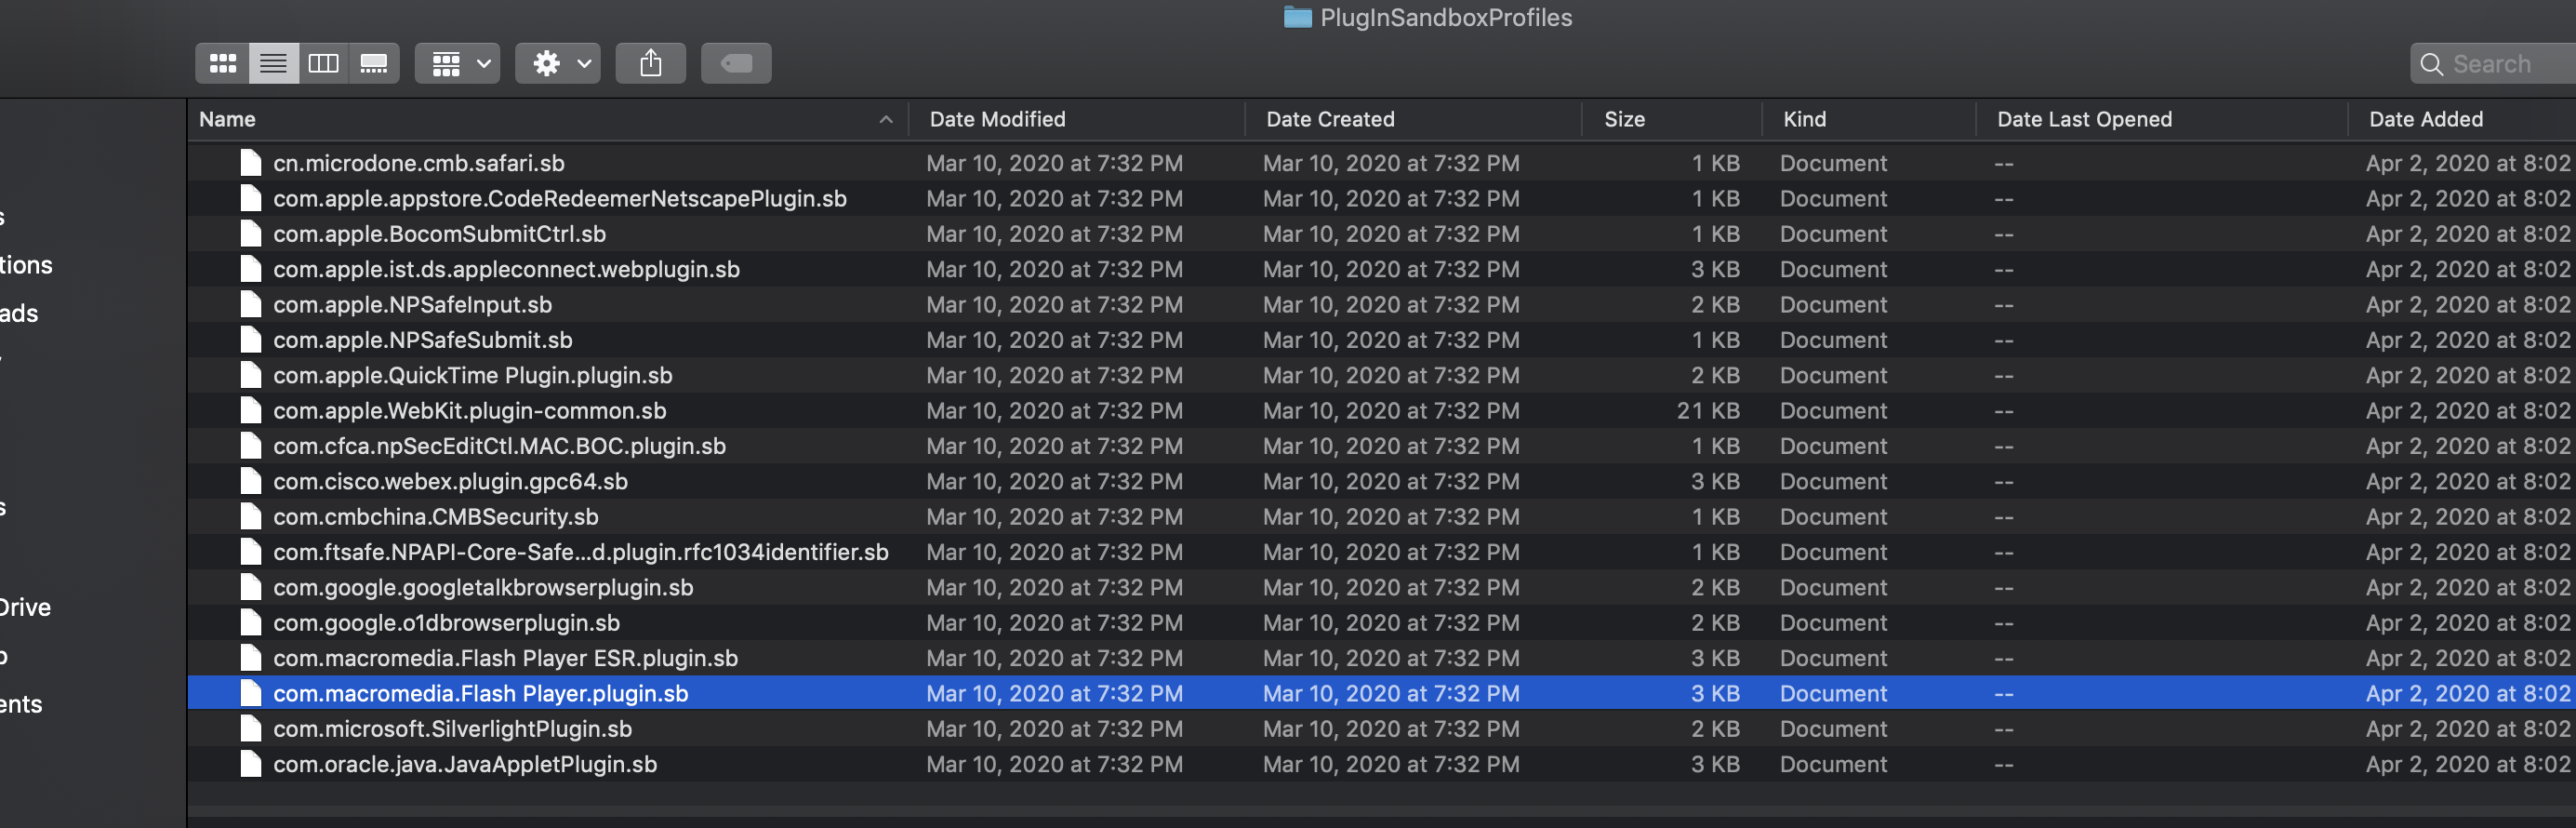Select com.microsoft.SilverlightPlugin.sb file

tap(1380, 728)
